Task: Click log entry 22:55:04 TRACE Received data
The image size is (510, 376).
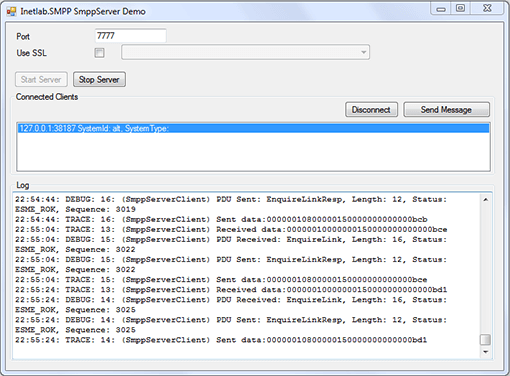Action: (x=231, y=229)
